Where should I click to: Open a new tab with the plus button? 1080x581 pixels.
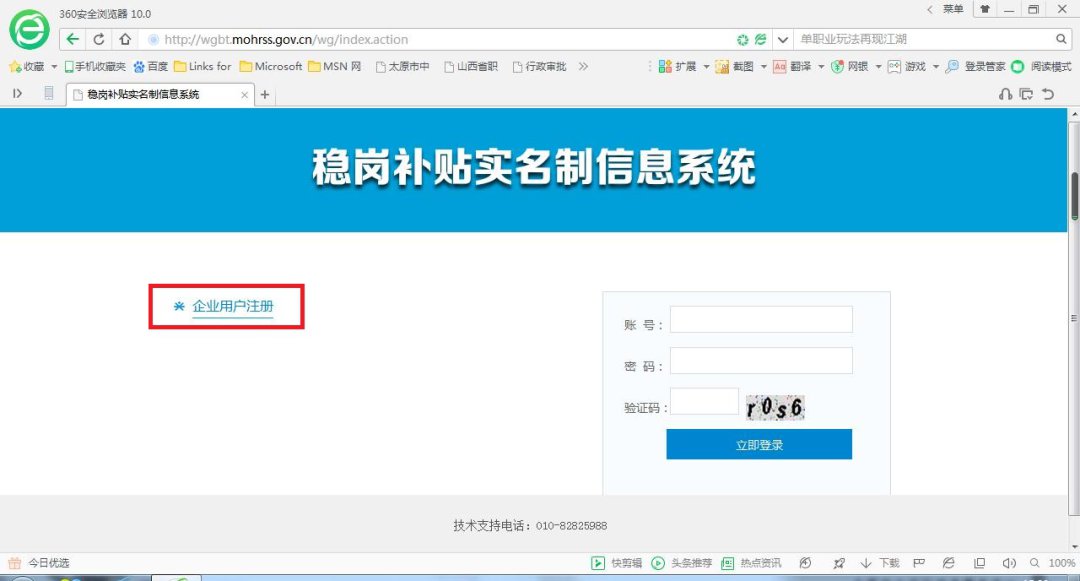[x=264, y=94]
